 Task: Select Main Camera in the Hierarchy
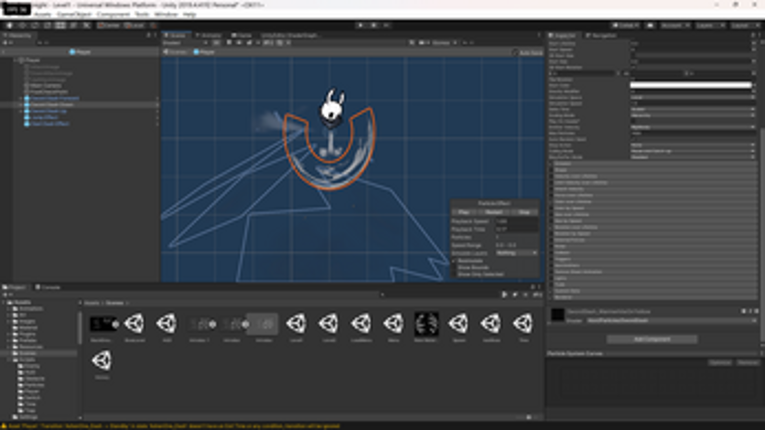[44, 85]
